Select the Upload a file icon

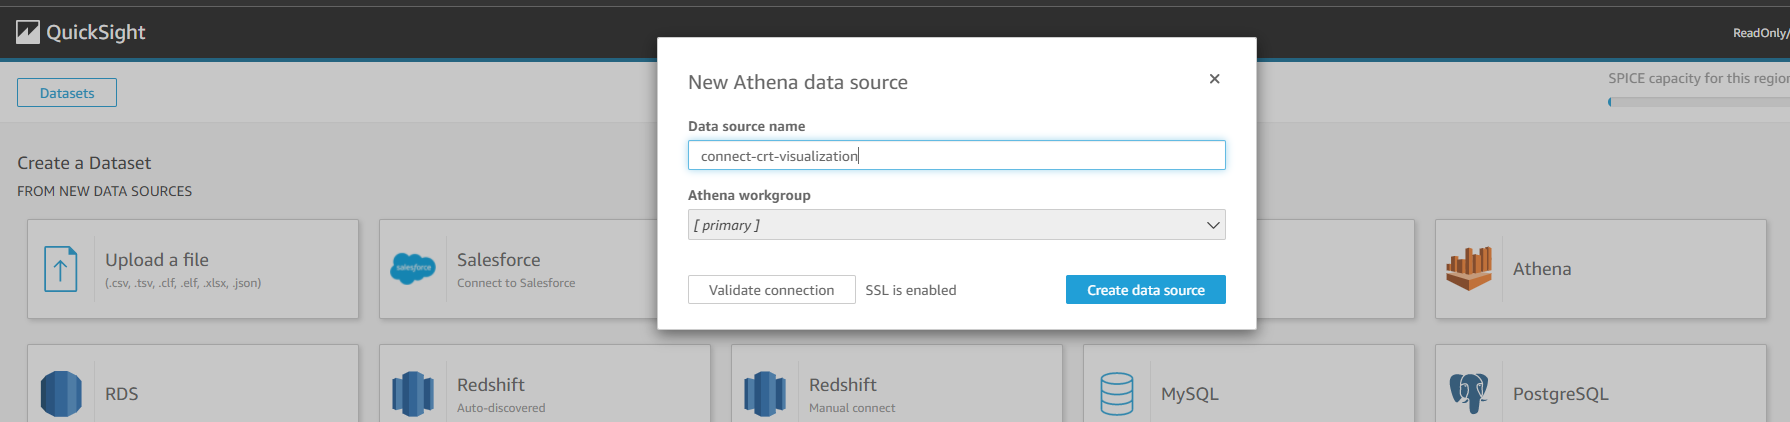pyautogui.click(x=61, y=269)
